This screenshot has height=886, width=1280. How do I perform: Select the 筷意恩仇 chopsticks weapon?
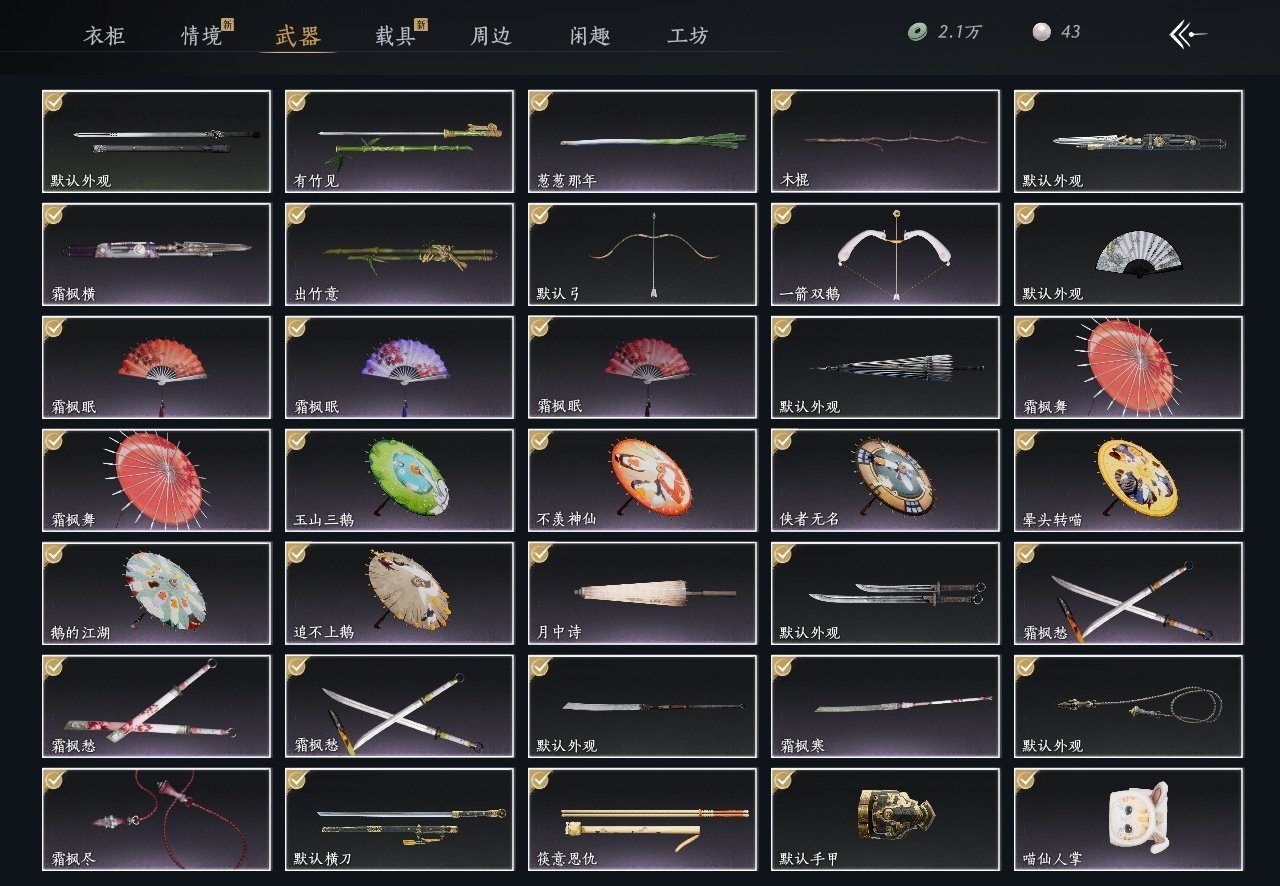coord(642,819)
